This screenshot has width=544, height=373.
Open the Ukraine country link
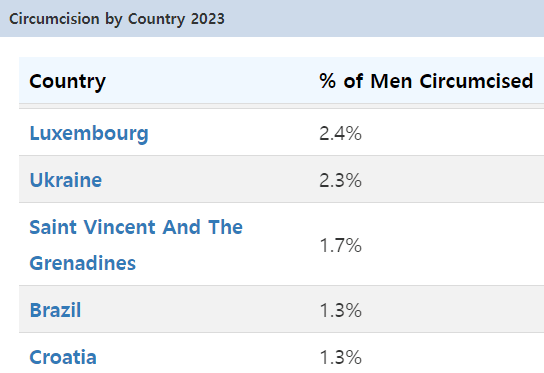tap(66, 180)
